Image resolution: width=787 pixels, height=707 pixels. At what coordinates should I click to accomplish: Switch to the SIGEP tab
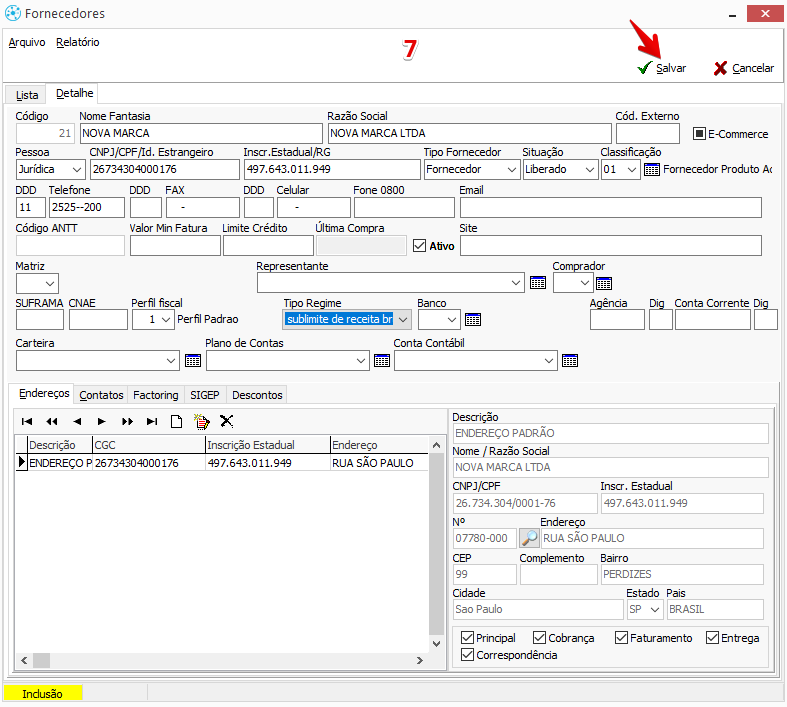point(205,395)
